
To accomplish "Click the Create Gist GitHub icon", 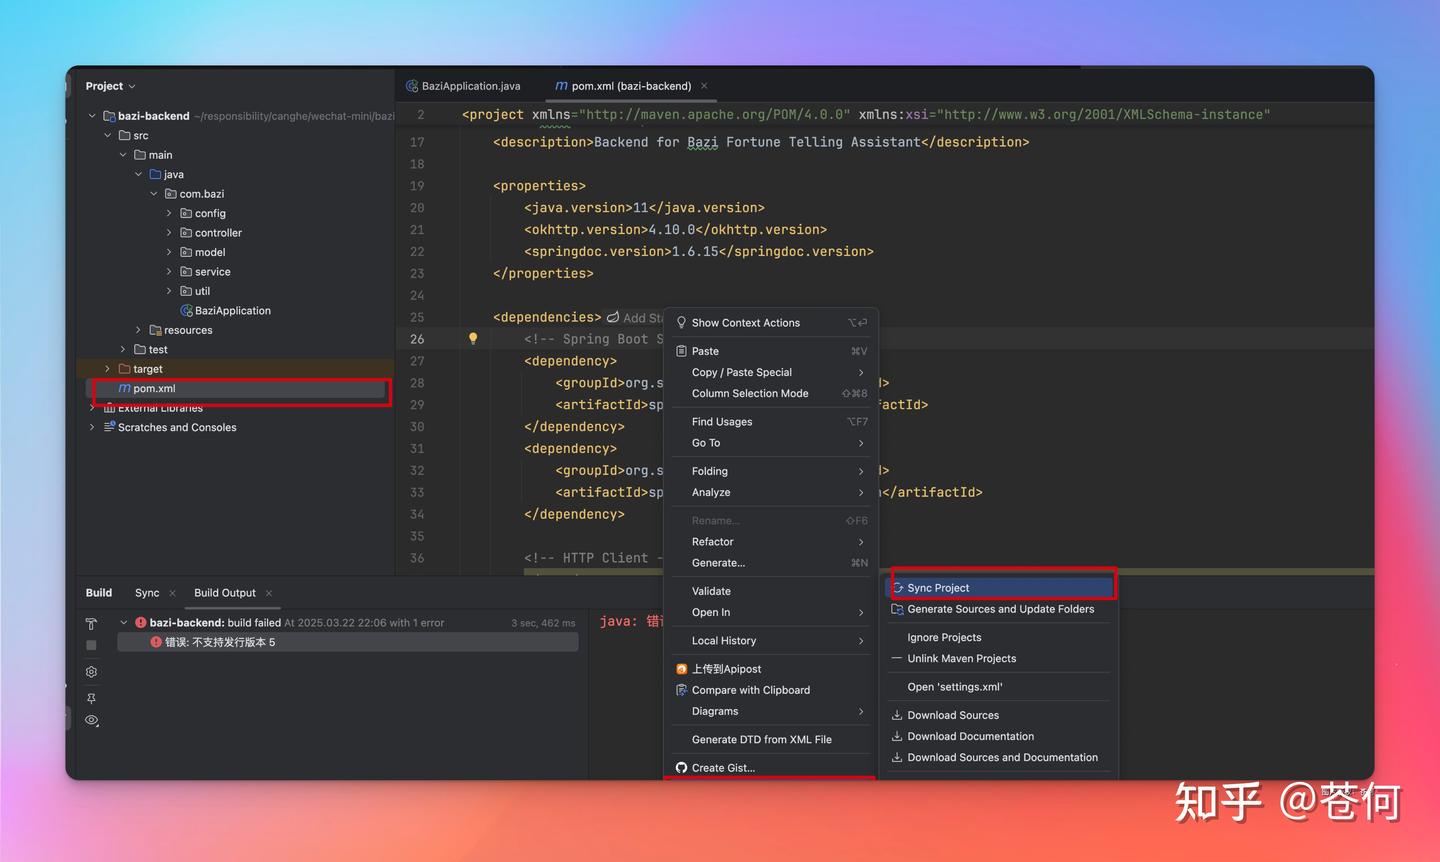I will pyautogui.click(x=681, y=768).
